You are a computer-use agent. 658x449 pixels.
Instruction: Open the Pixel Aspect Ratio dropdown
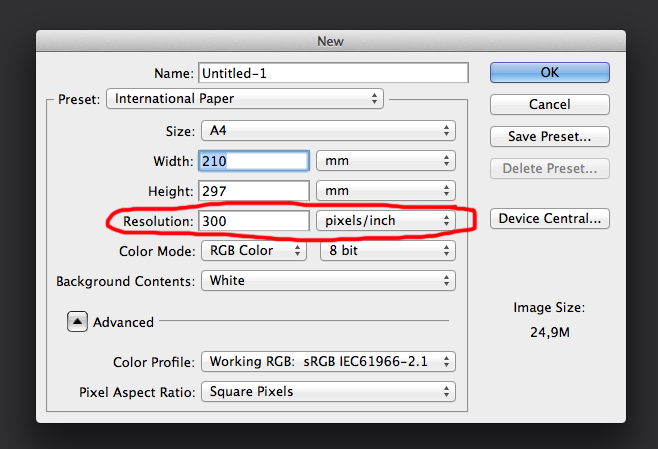click(x=327, y=391)
